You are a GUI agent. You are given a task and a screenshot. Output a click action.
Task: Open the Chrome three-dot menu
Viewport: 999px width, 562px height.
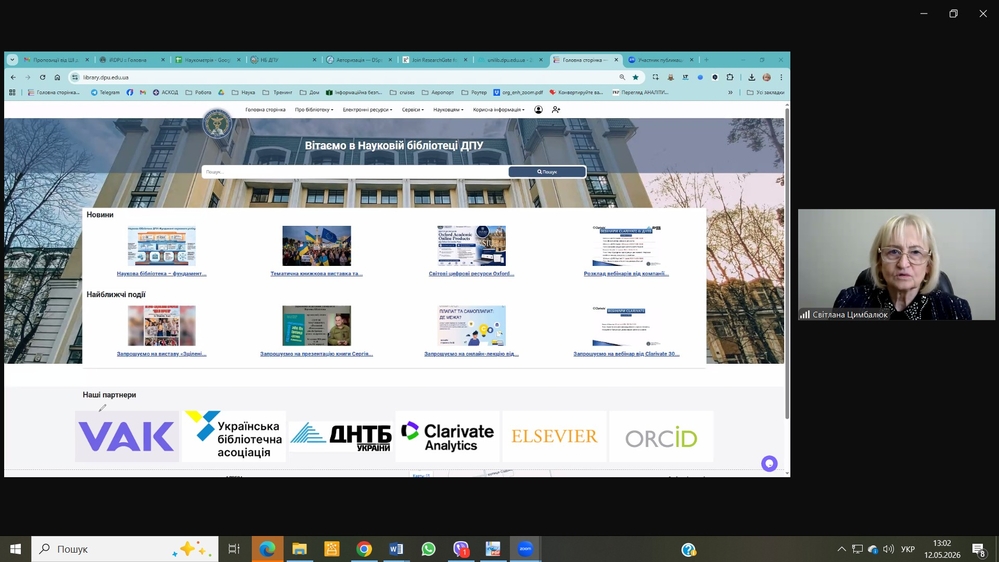(781, 77)
